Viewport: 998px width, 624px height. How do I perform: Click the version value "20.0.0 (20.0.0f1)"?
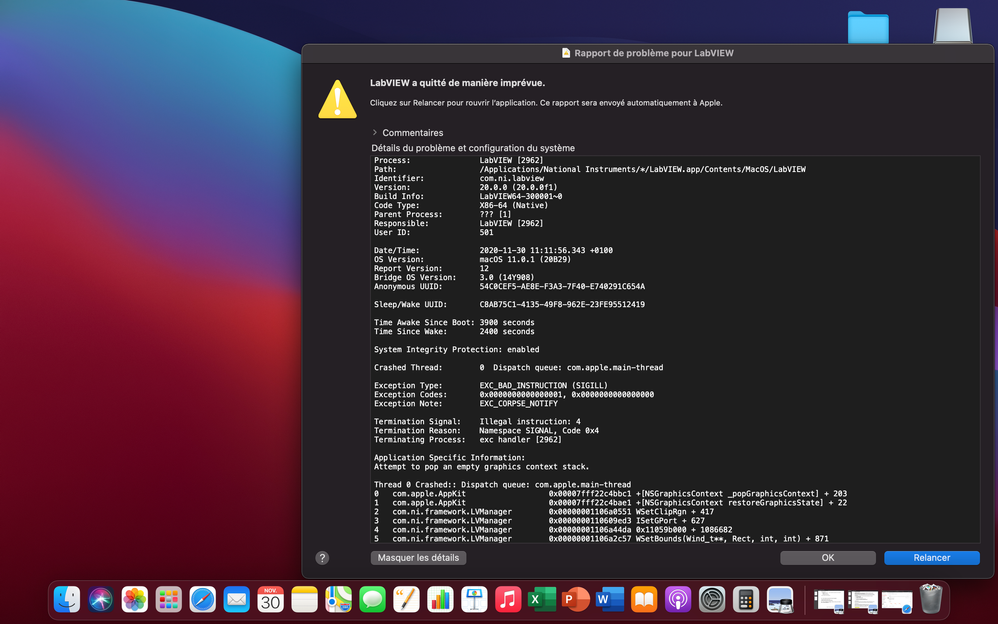518,187
